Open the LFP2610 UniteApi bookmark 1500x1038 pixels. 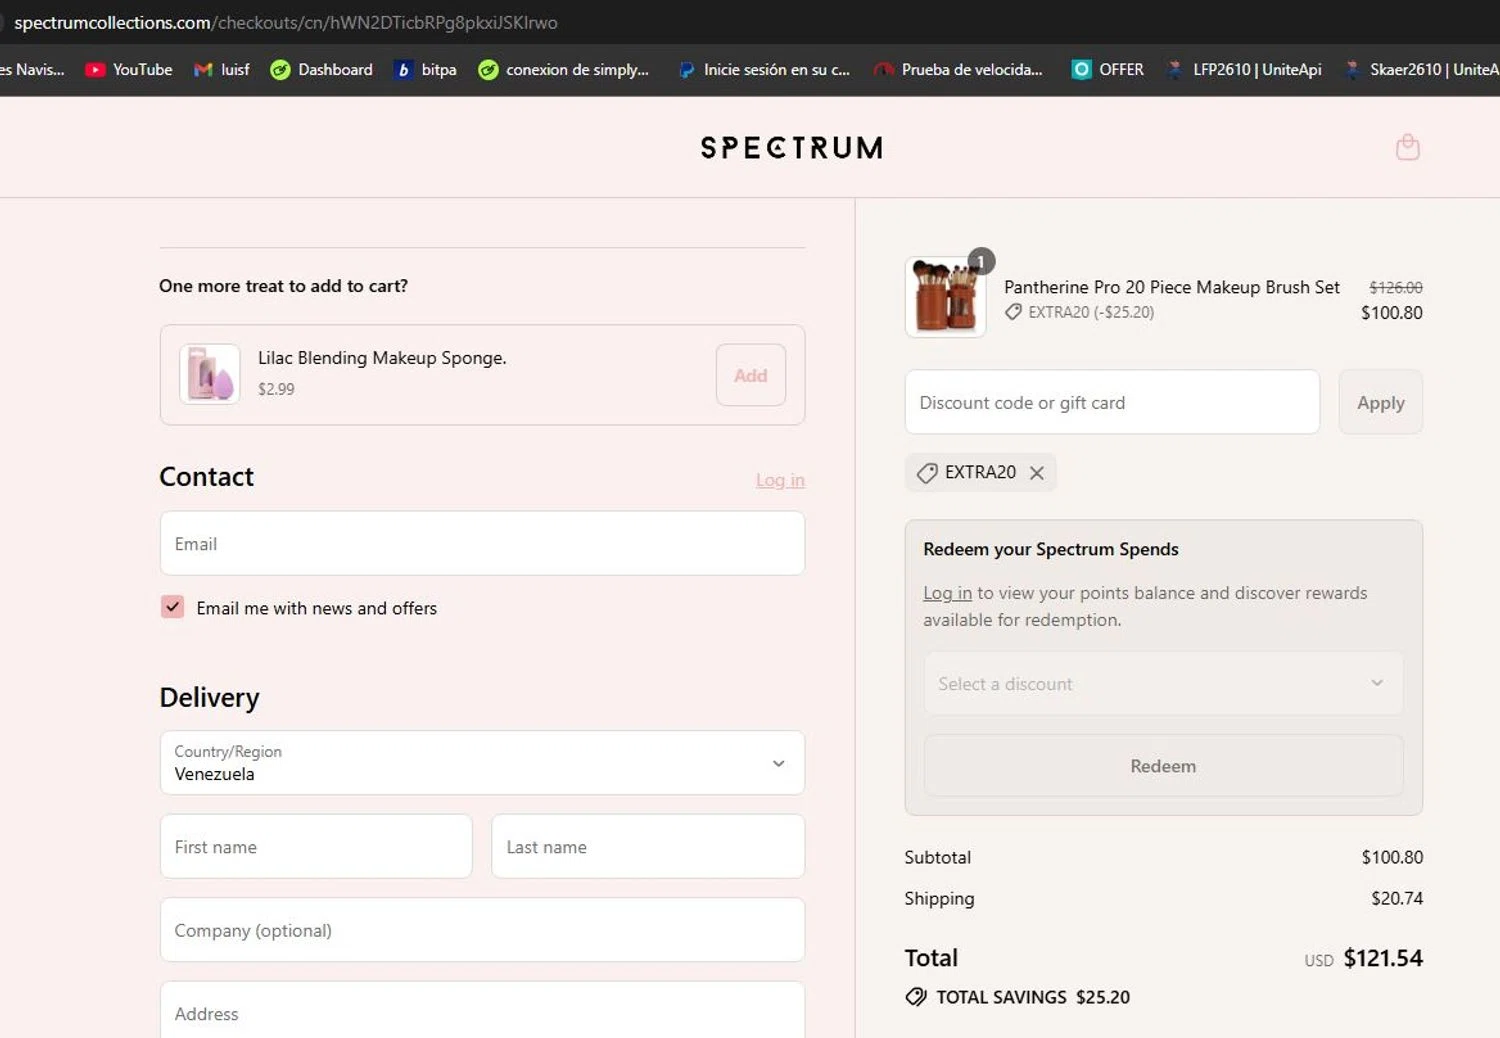click(x=1244, y=69)
